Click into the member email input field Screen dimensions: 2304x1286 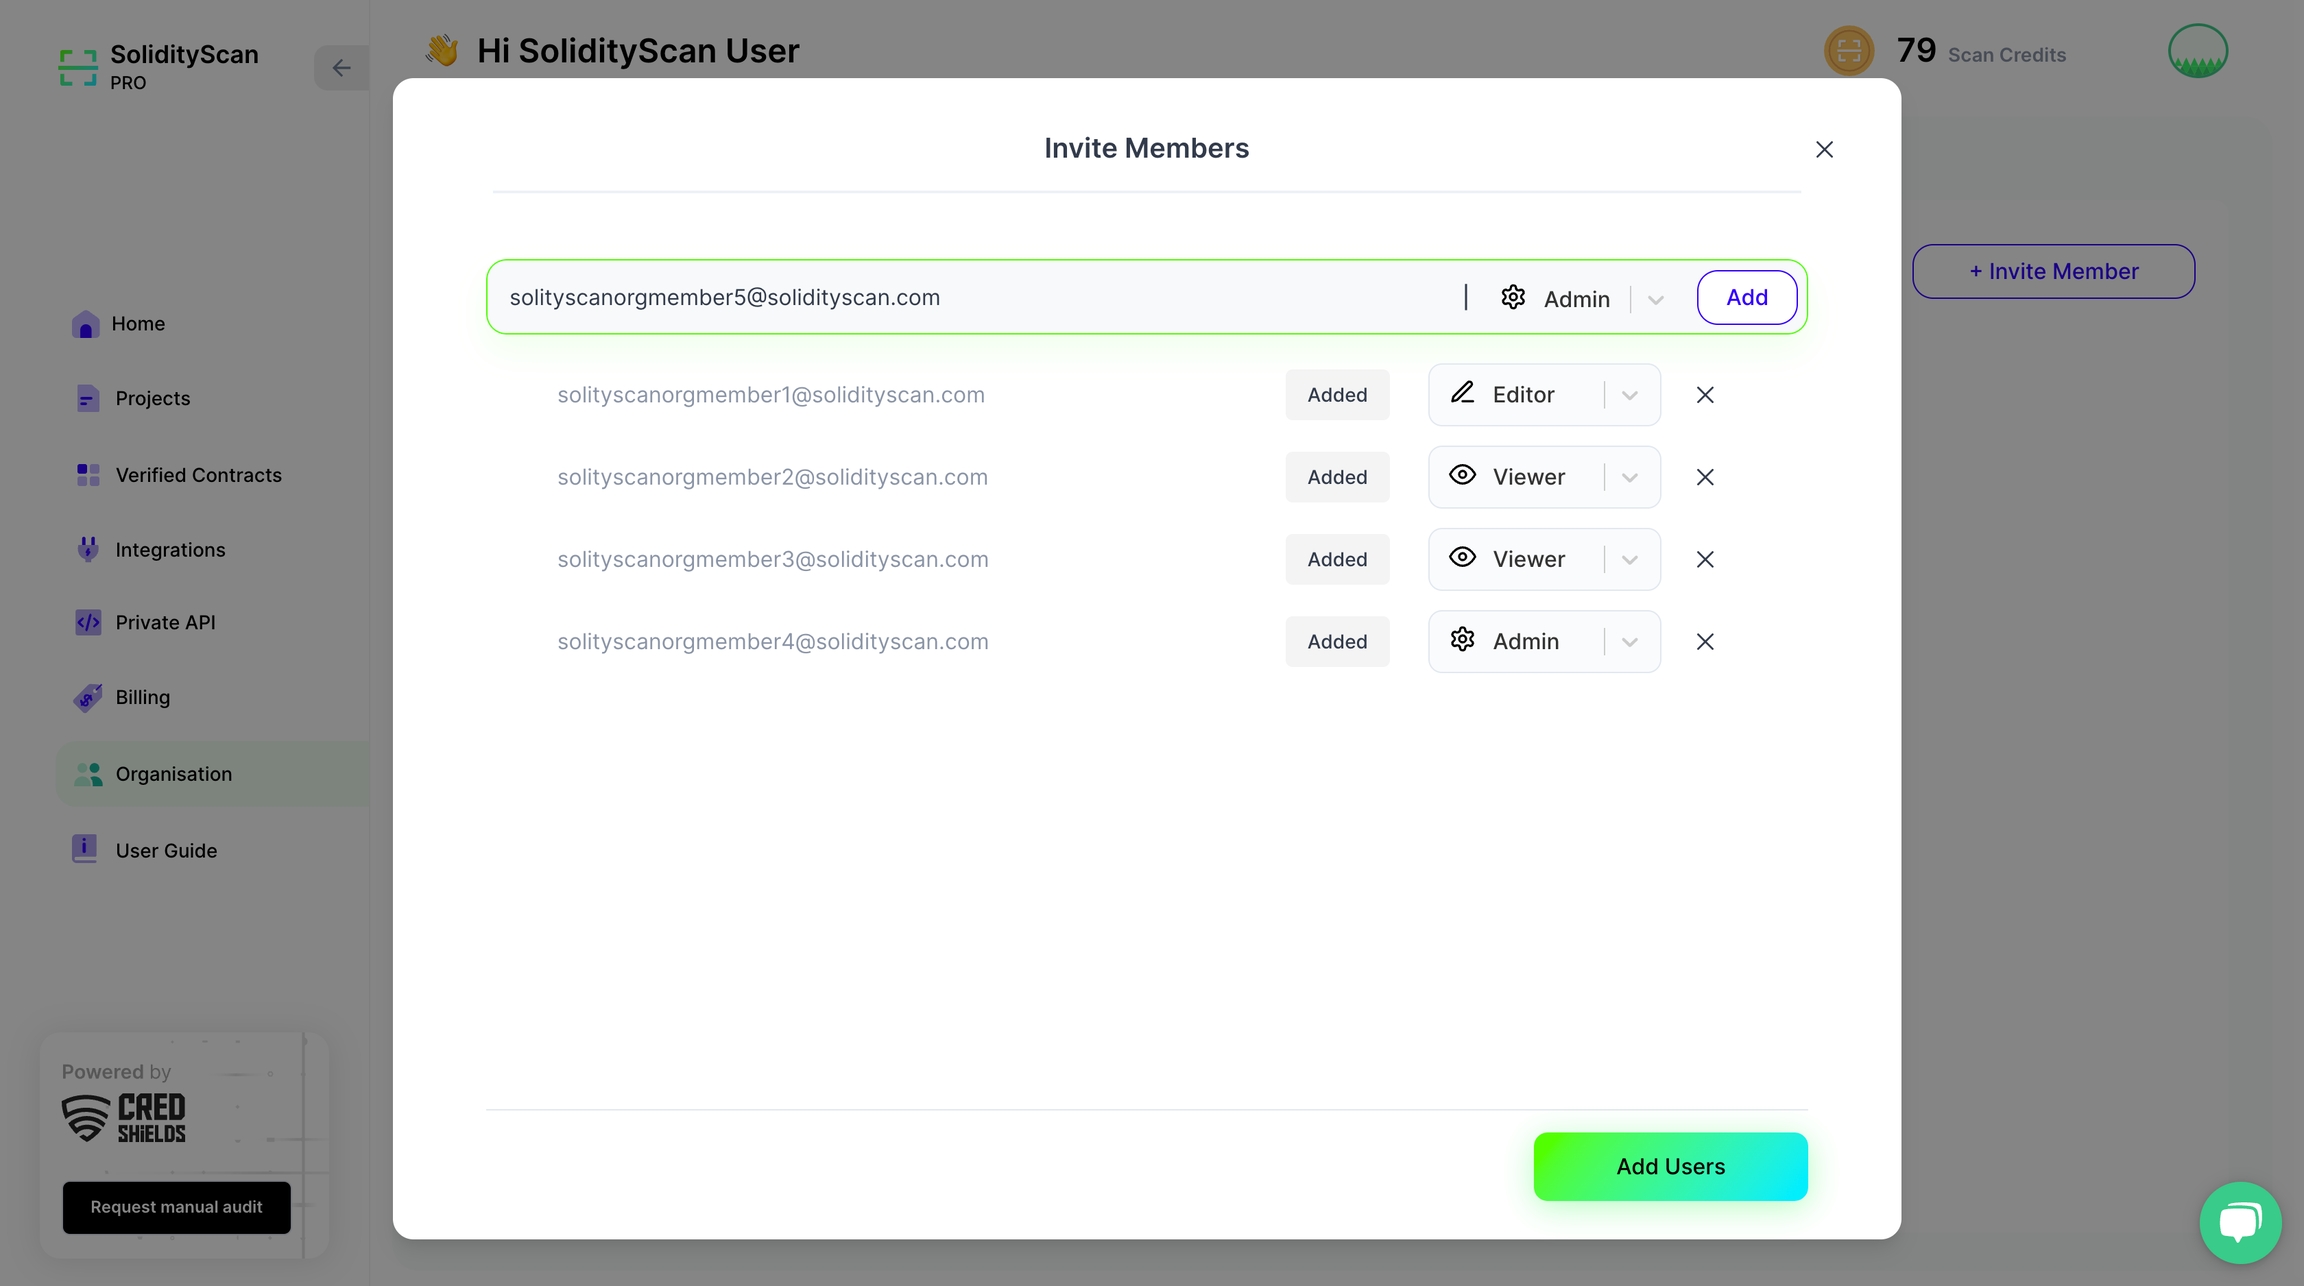(x=970, y=298)
